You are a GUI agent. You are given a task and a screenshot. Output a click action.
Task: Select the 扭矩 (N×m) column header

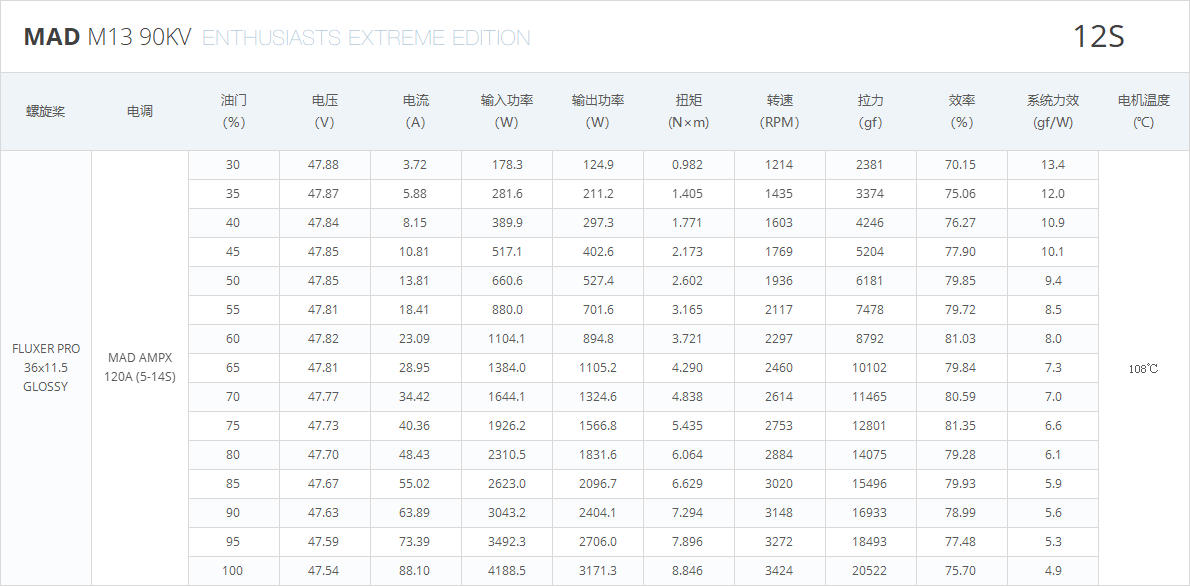(x=689, y=111)
